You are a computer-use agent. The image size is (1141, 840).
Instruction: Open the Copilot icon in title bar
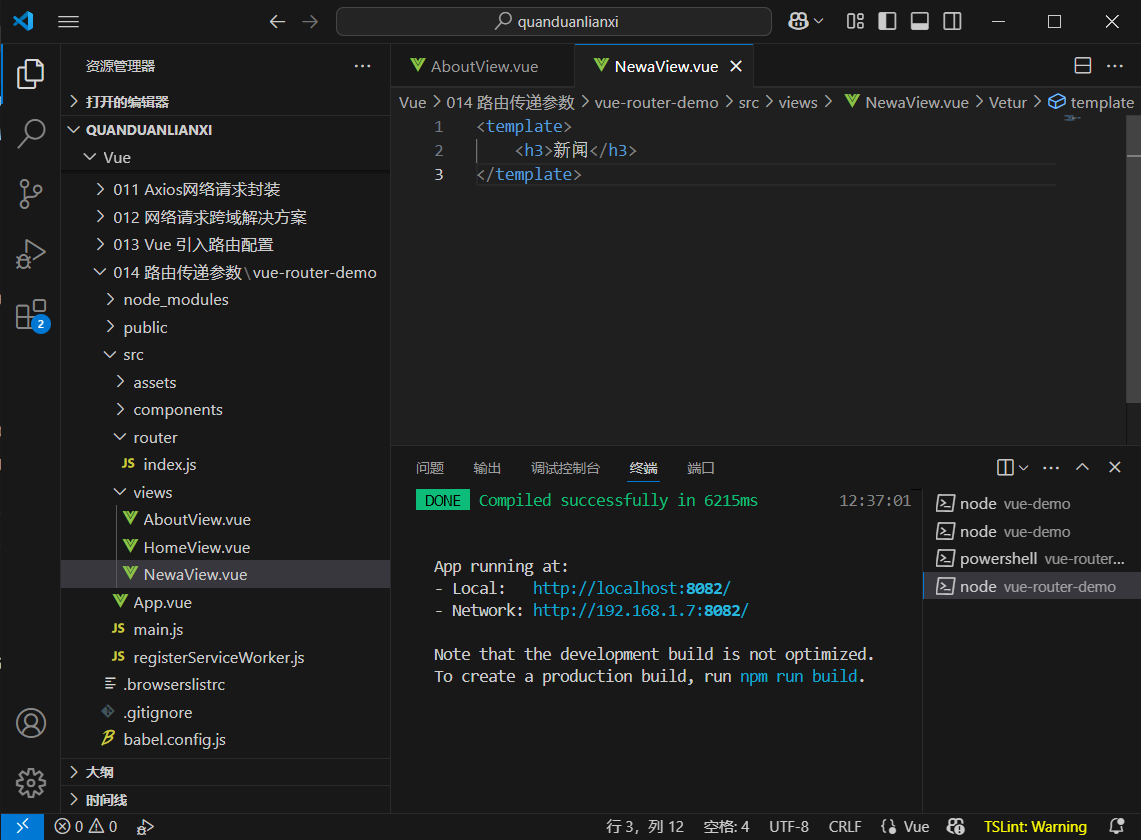798,21
